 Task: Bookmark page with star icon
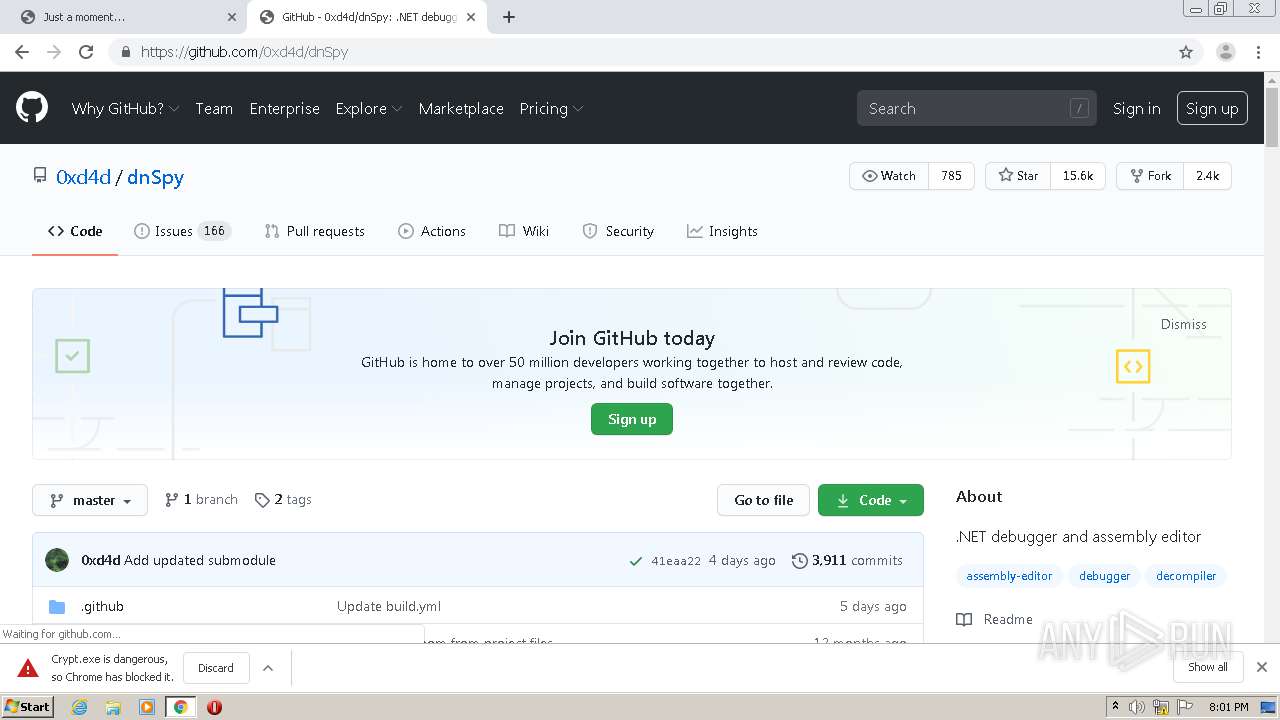pyautogui.click(x=1186, y=52)
